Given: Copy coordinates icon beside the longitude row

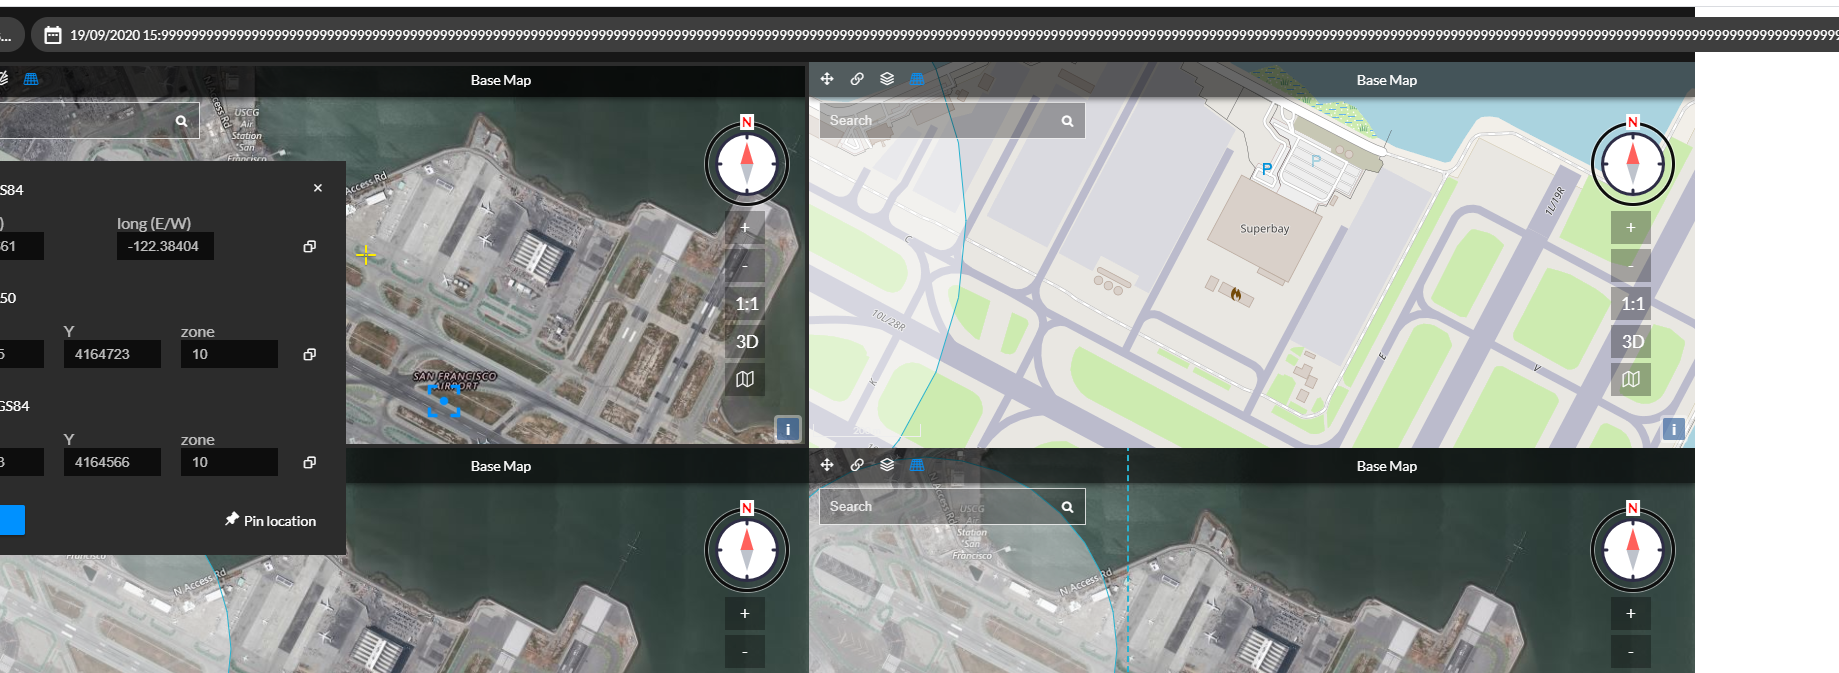Looking at the screenshot, I should click(x=310, y=246).
